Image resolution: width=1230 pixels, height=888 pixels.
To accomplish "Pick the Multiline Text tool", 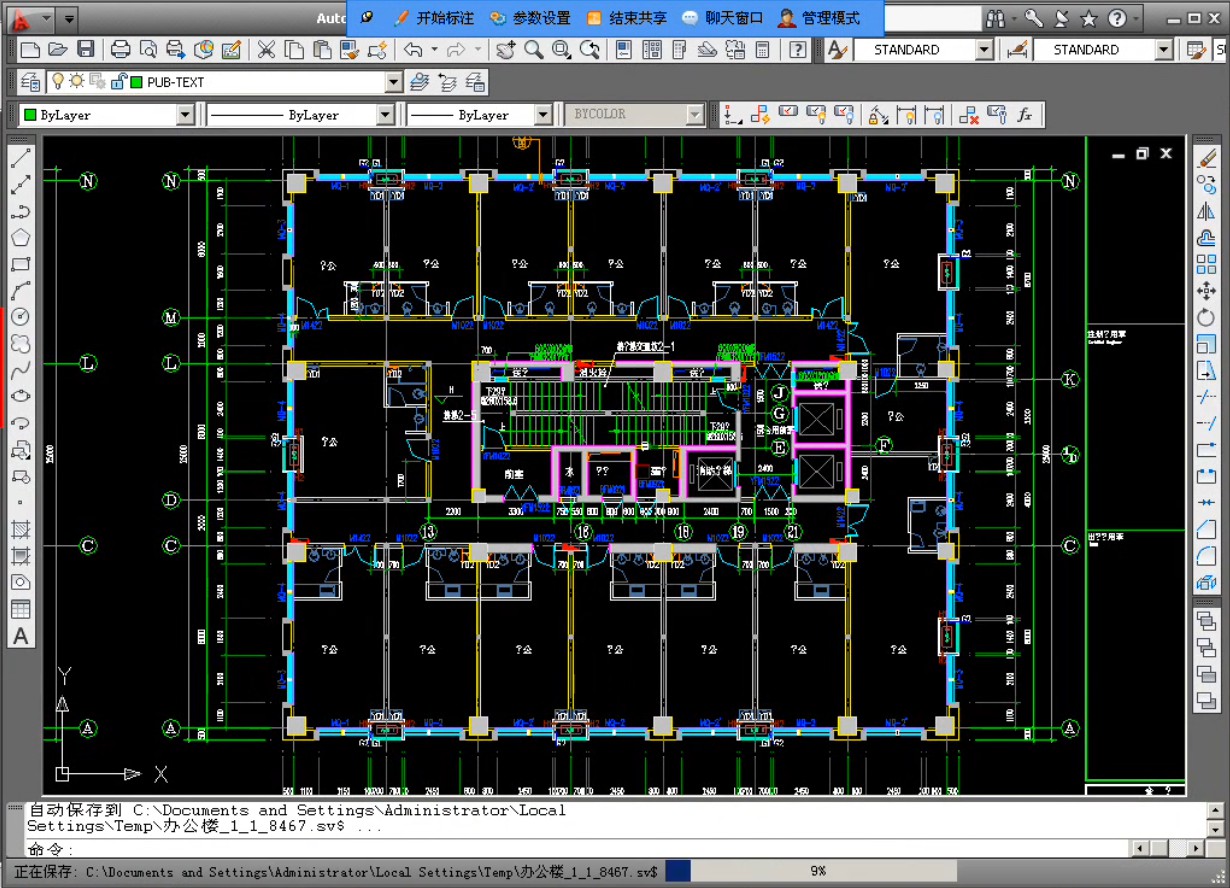I will click(20, 636).
